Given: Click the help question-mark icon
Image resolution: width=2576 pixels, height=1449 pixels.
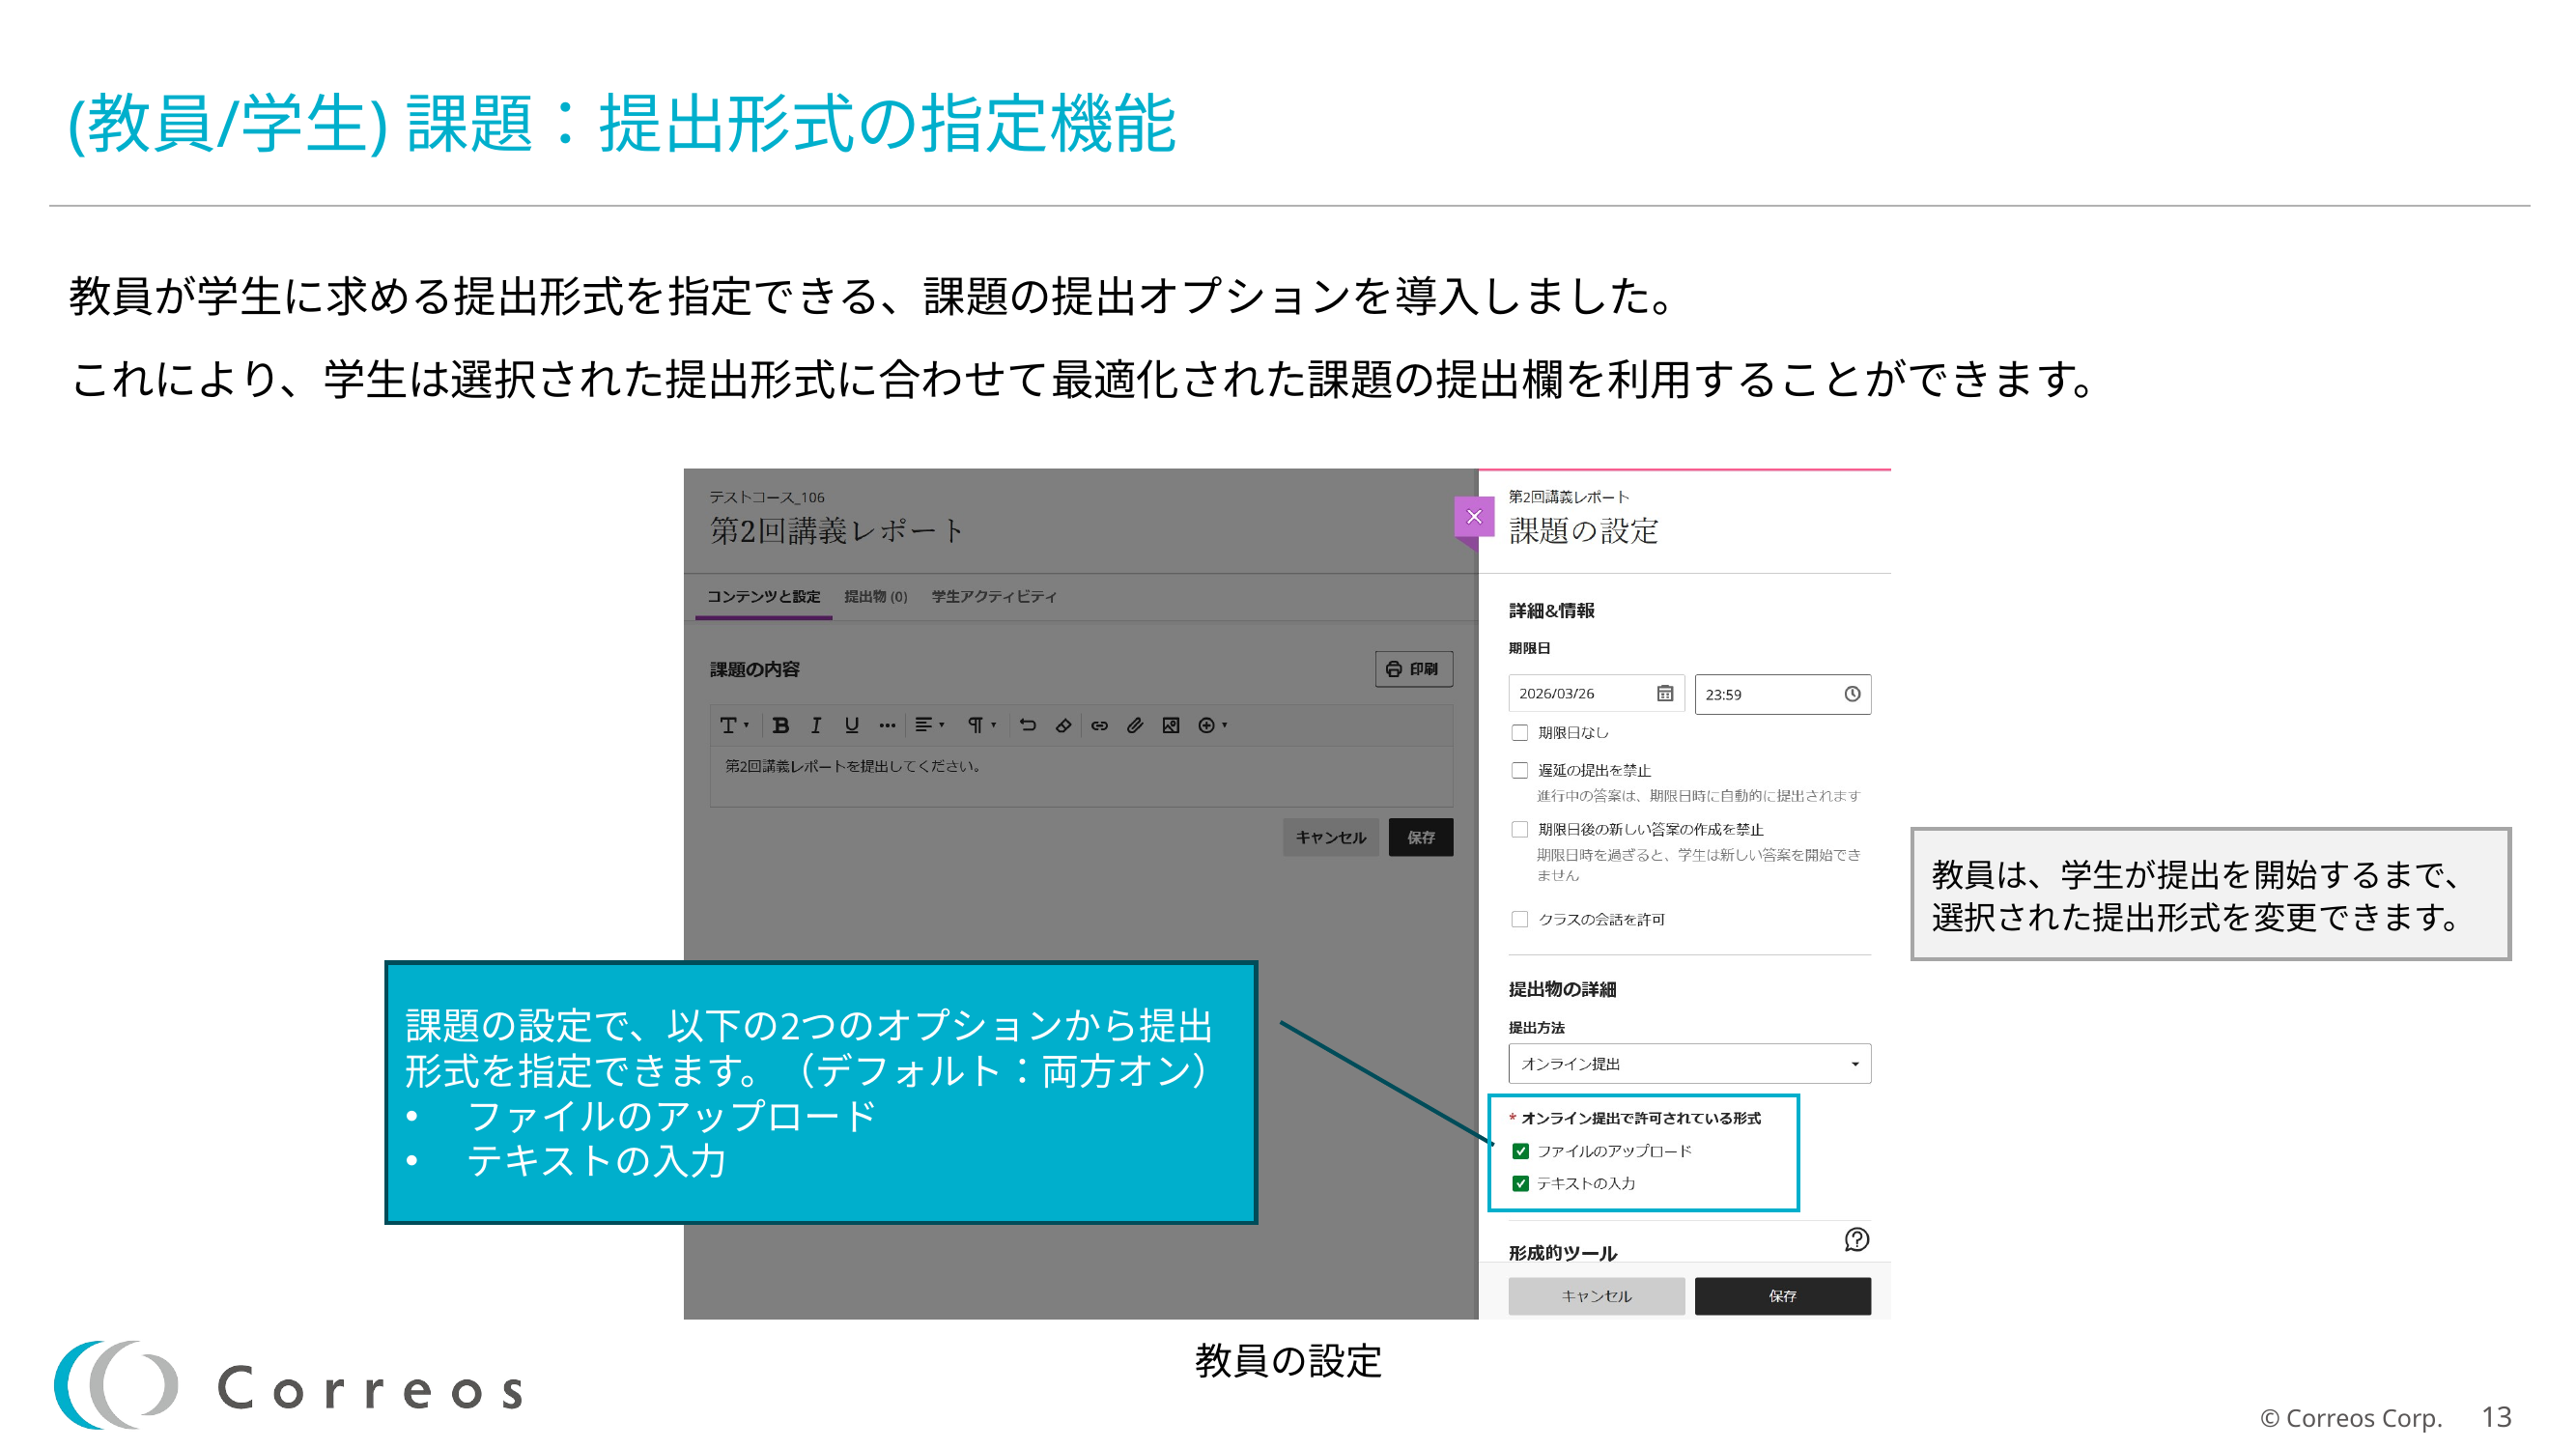Looking at the screenshot, I should pyautogui.click(x=1856, y=1240).
